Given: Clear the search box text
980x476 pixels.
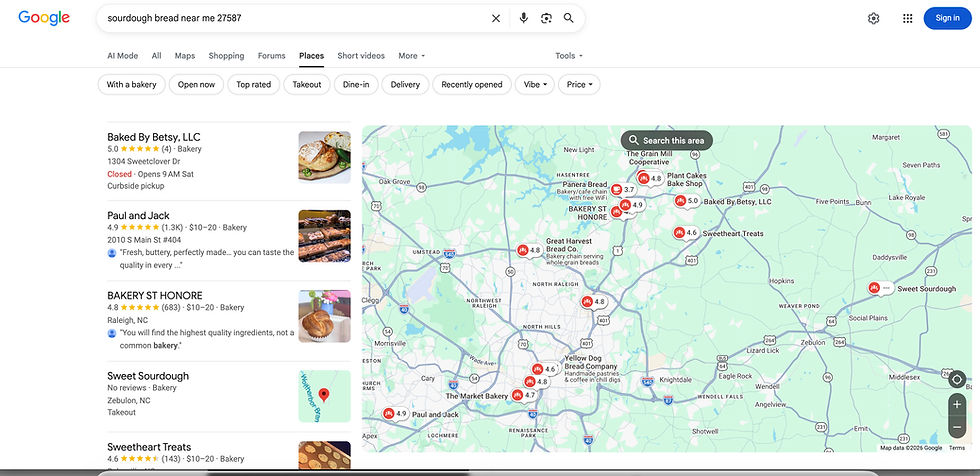Looking at the screenshot, I should click(496, 19).
